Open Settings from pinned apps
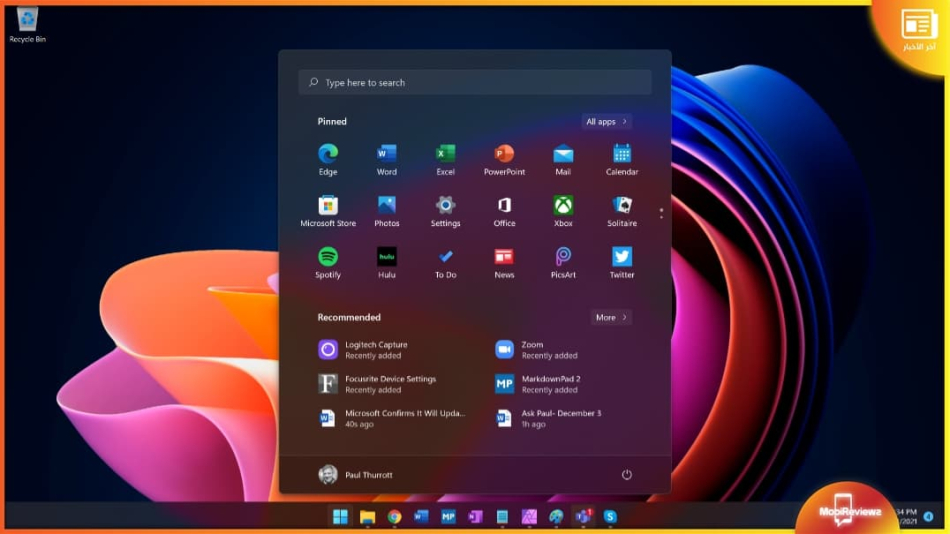 tap(445, 212)
